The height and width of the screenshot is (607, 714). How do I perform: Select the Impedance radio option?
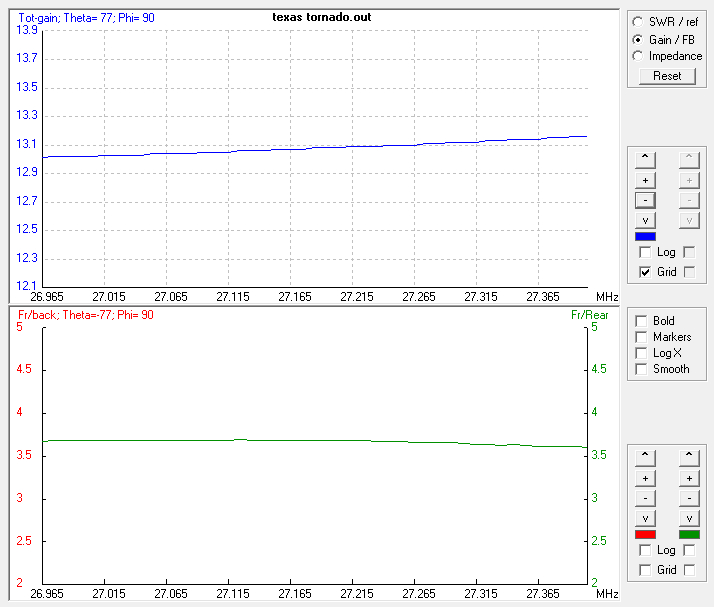coord(640,56)
